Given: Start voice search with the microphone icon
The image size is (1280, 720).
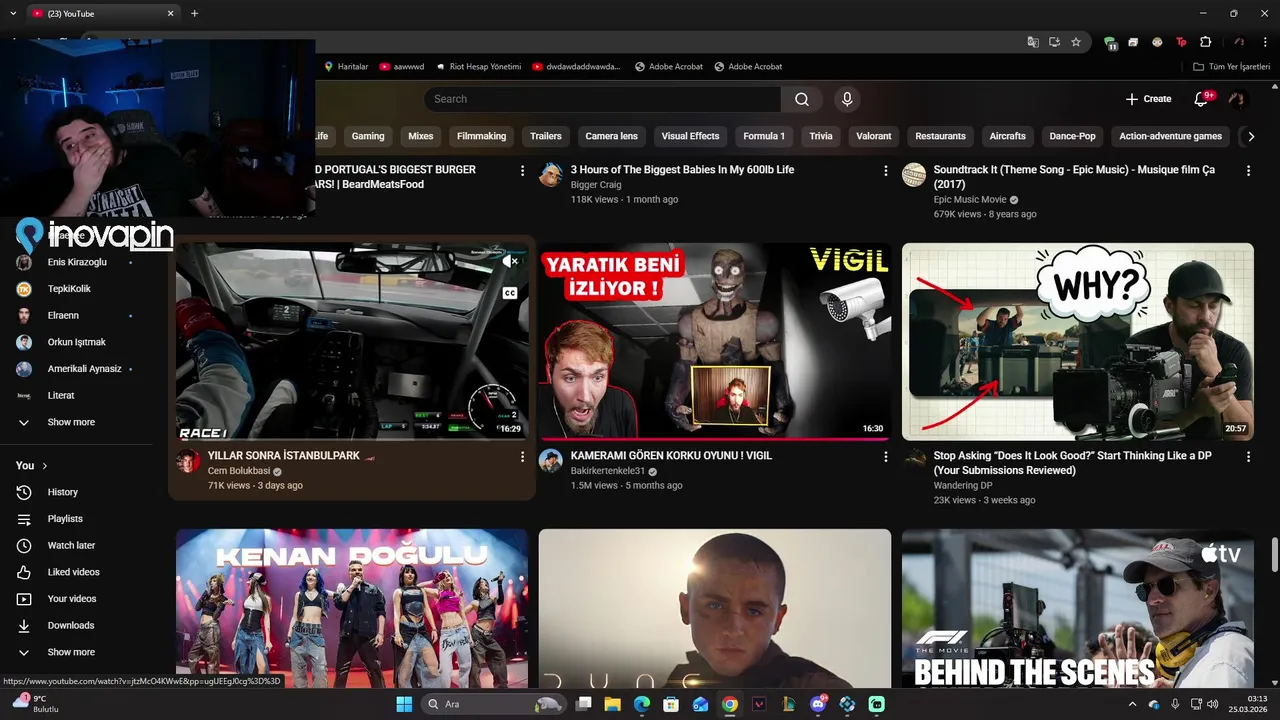Looking at the screenshot, I should click(847, 99).
